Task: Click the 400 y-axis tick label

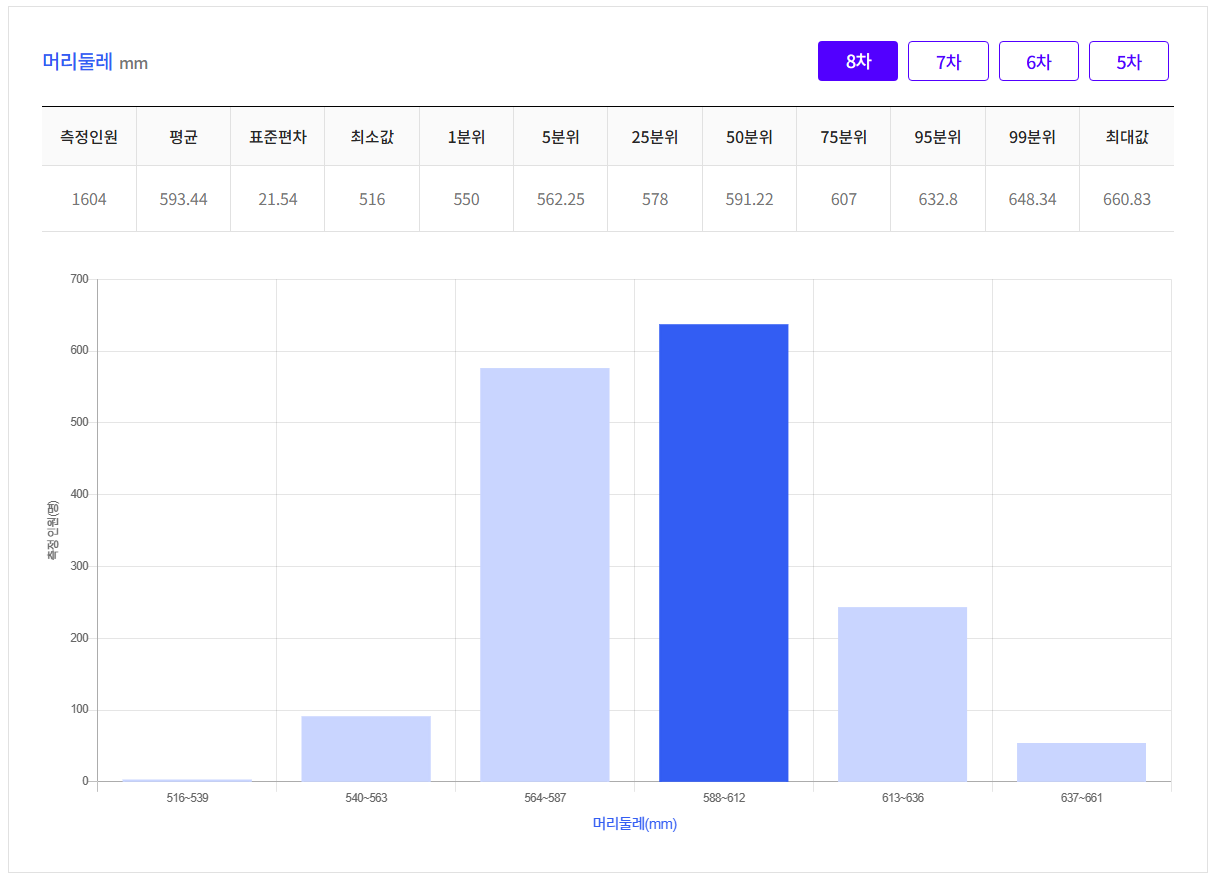Action: point(79,494)
